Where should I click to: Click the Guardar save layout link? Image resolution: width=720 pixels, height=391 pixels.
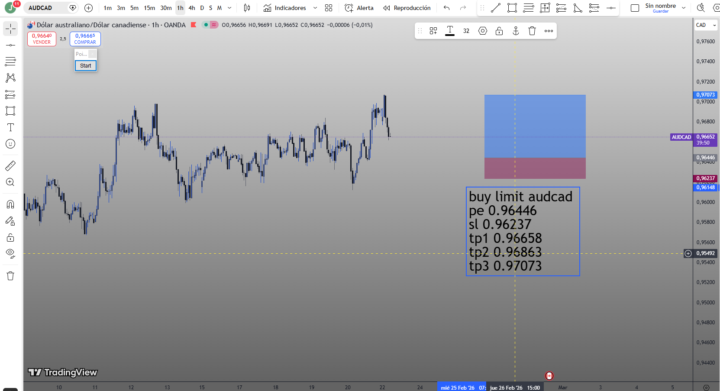(660, 11)
